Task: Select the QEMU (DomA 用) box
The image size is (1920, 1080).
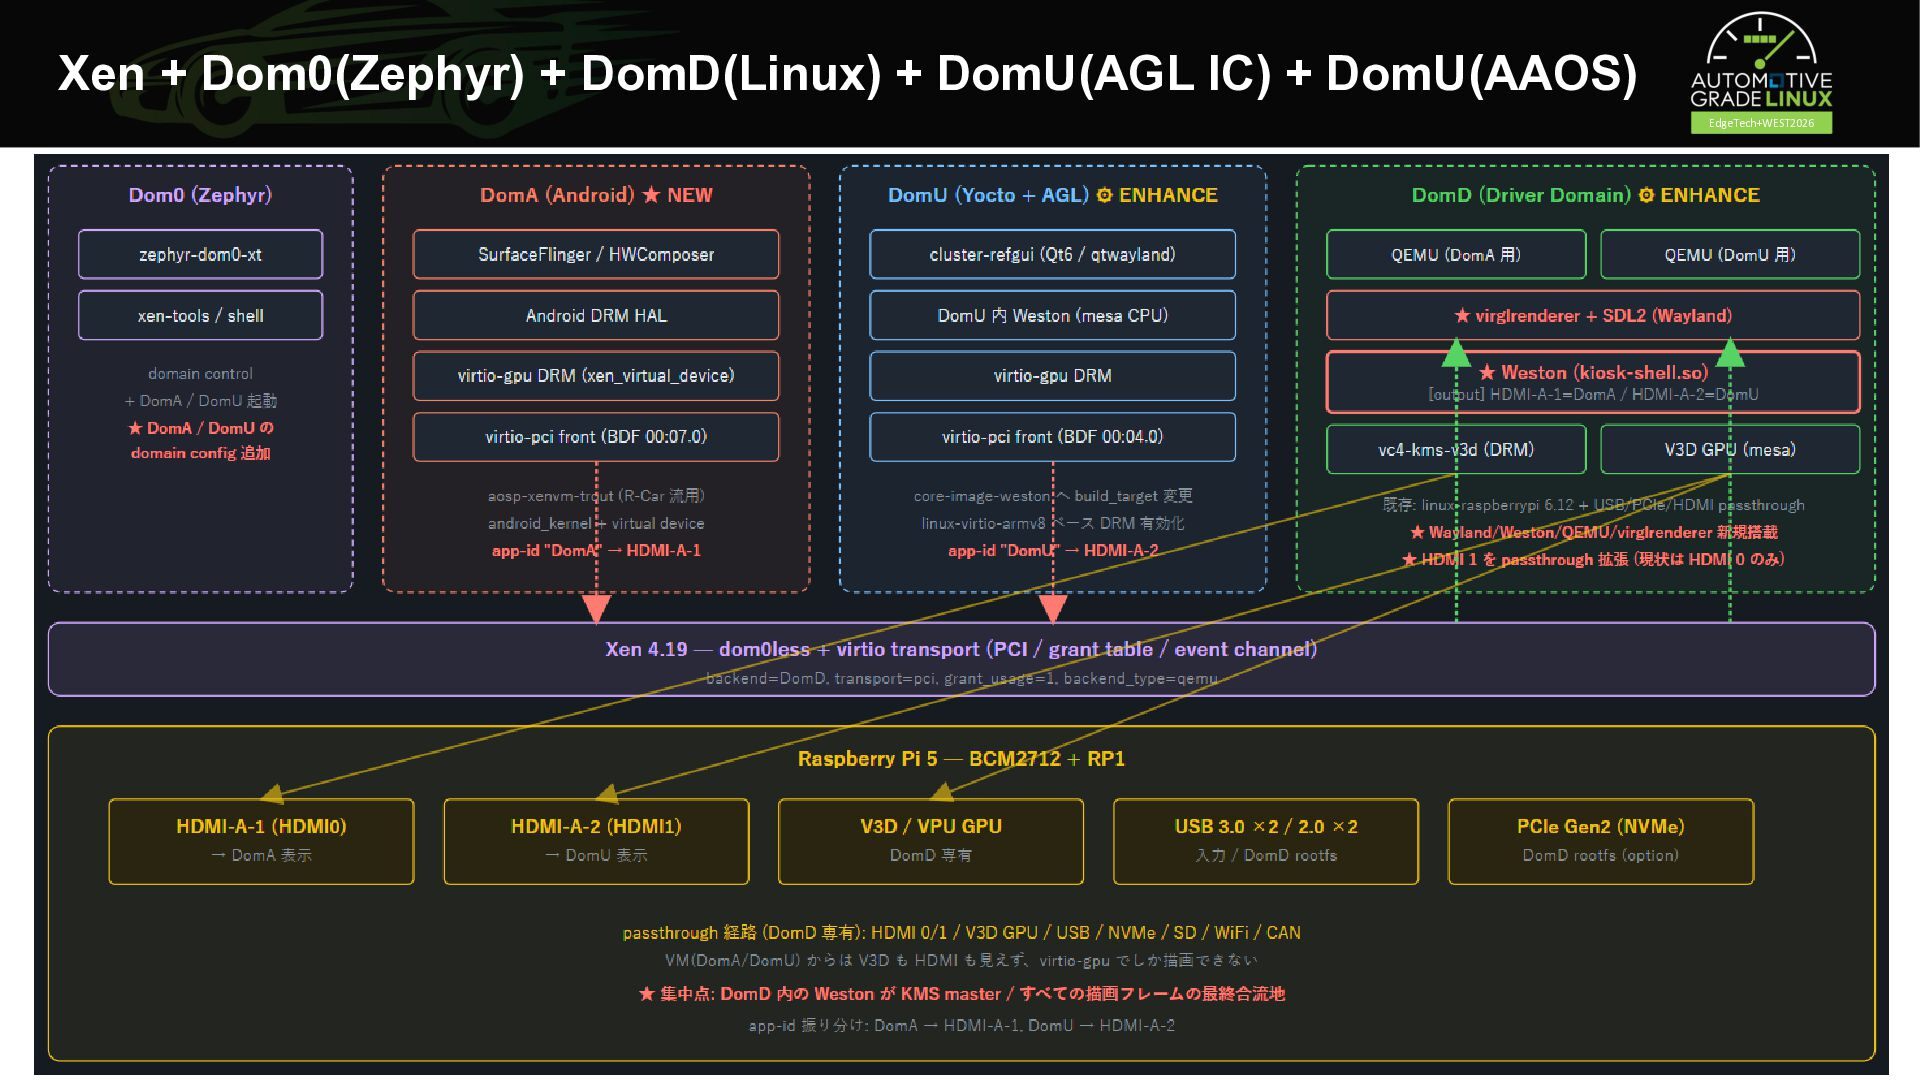Action: (x=1456, y=254)
